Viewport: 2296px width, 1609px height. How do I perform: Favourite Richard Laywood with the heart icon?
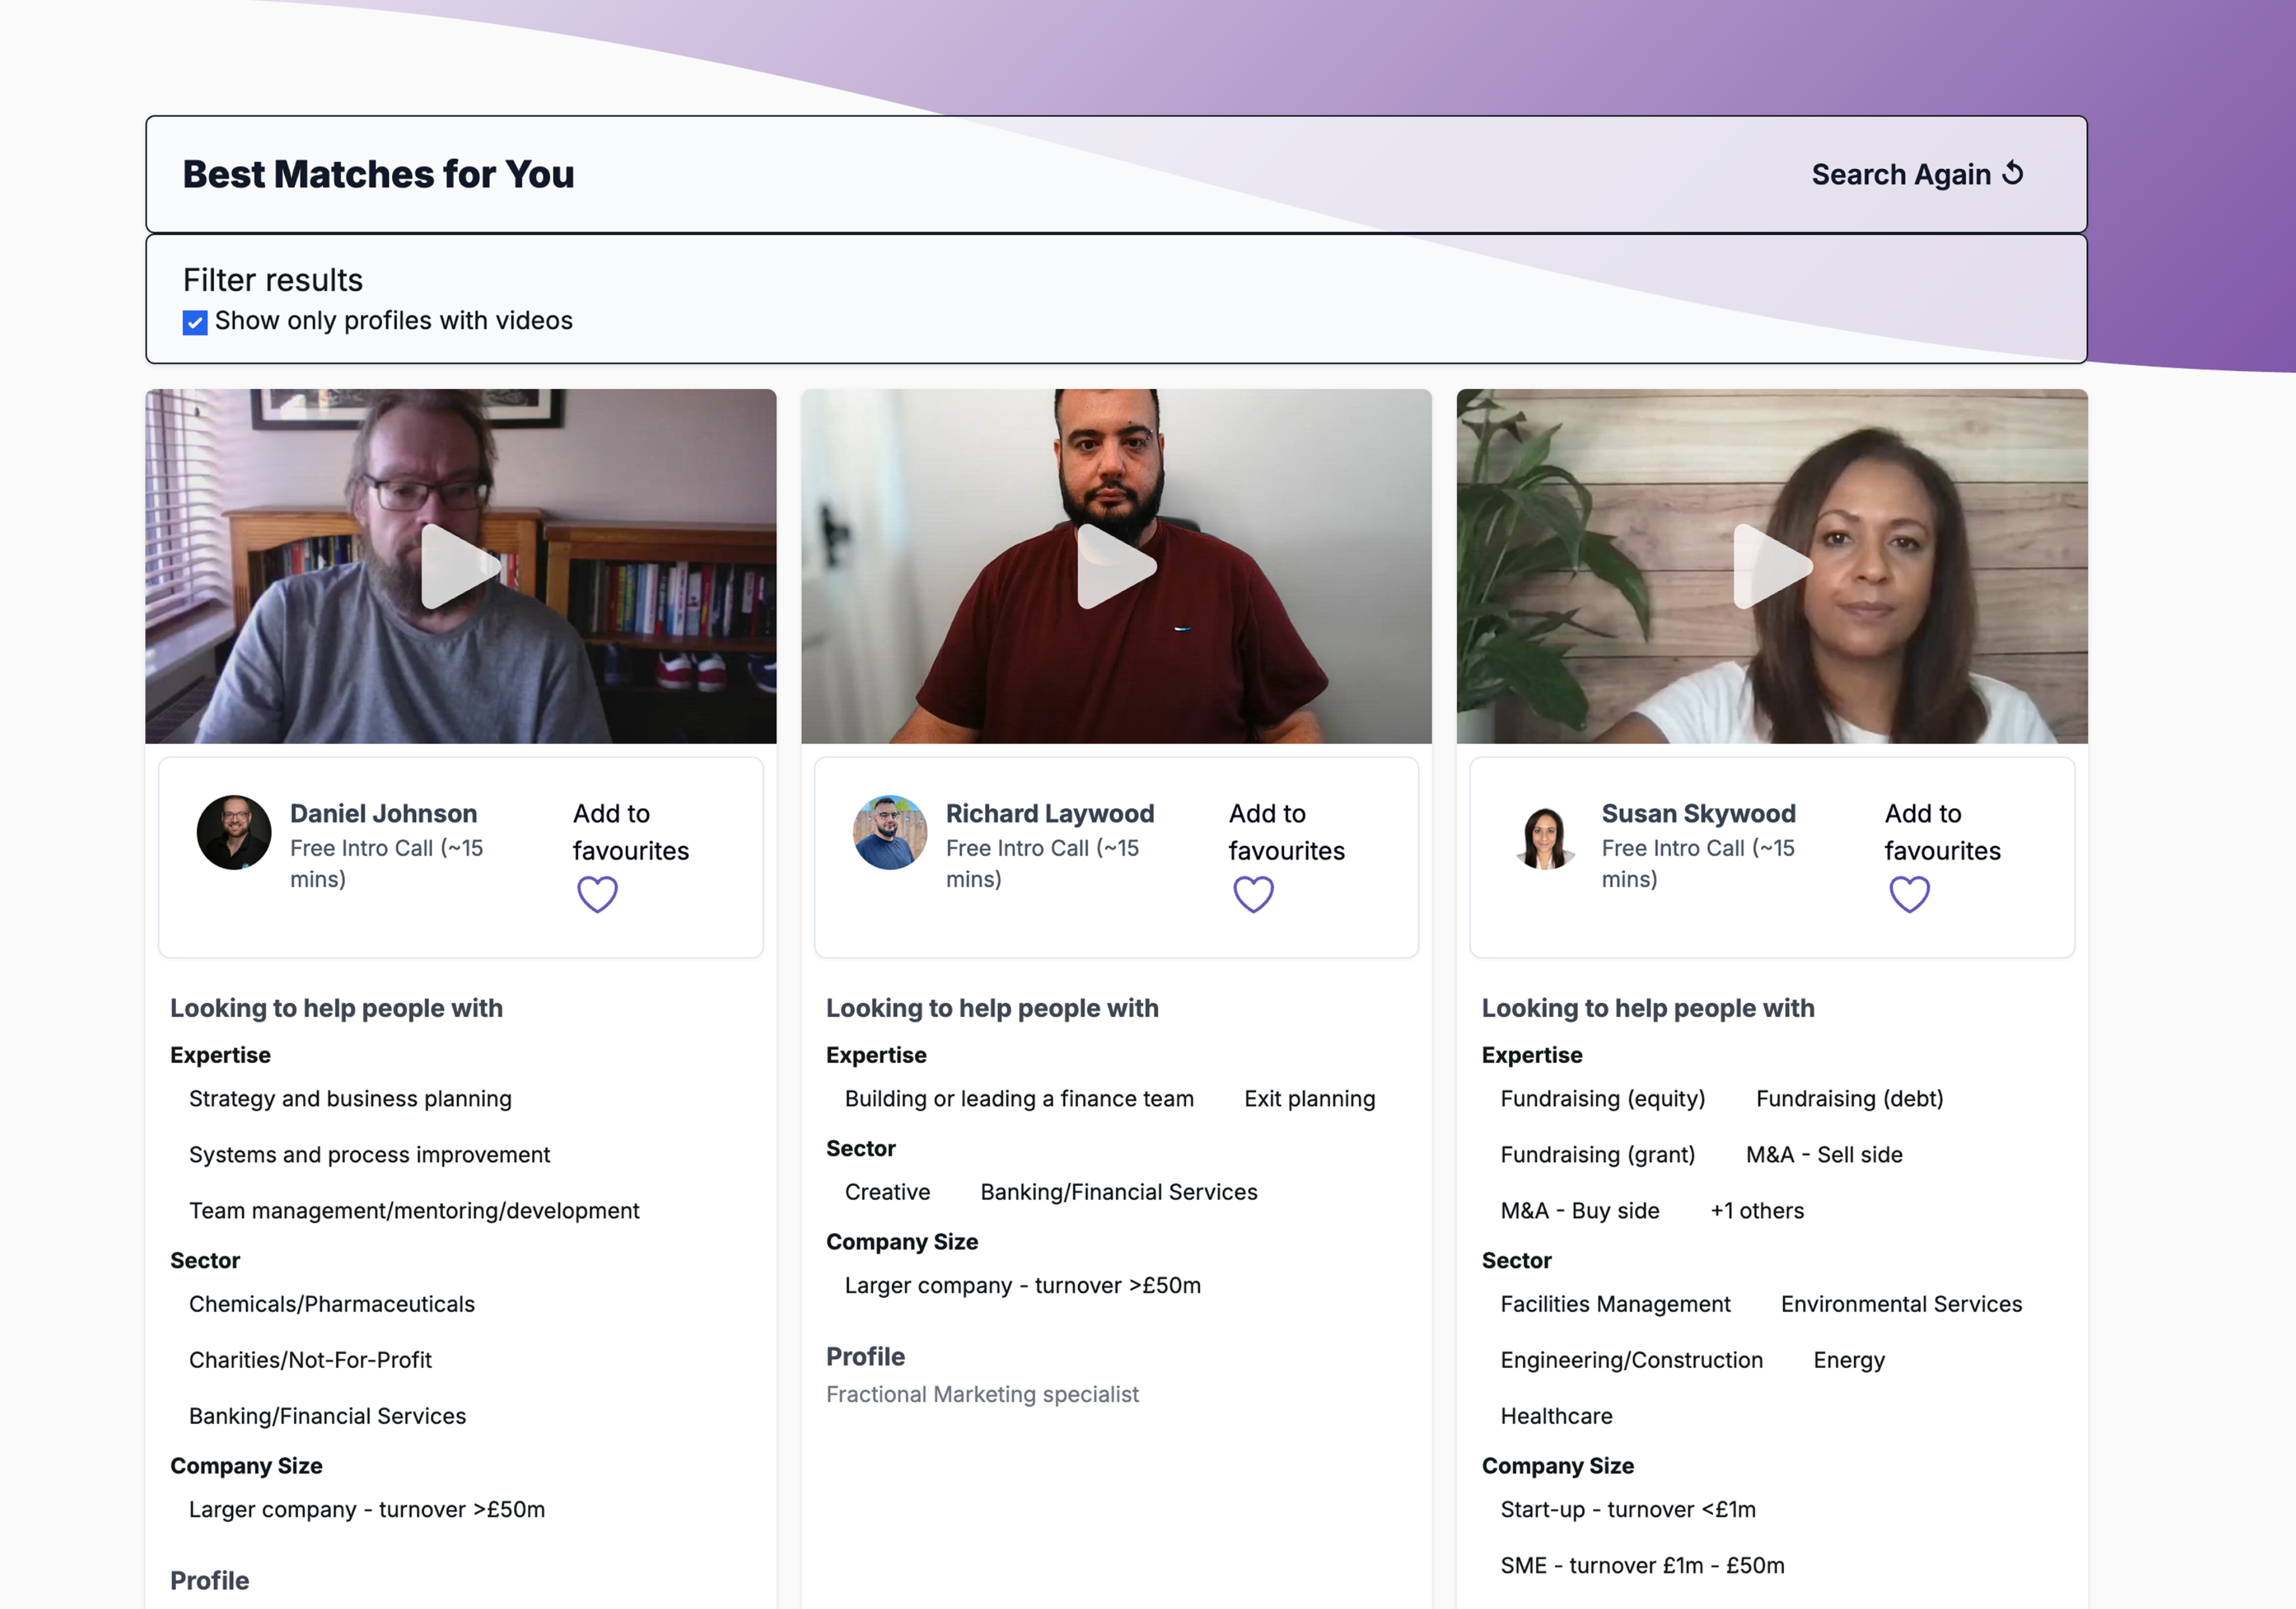pyautogui.click(x=1253, y=894)
